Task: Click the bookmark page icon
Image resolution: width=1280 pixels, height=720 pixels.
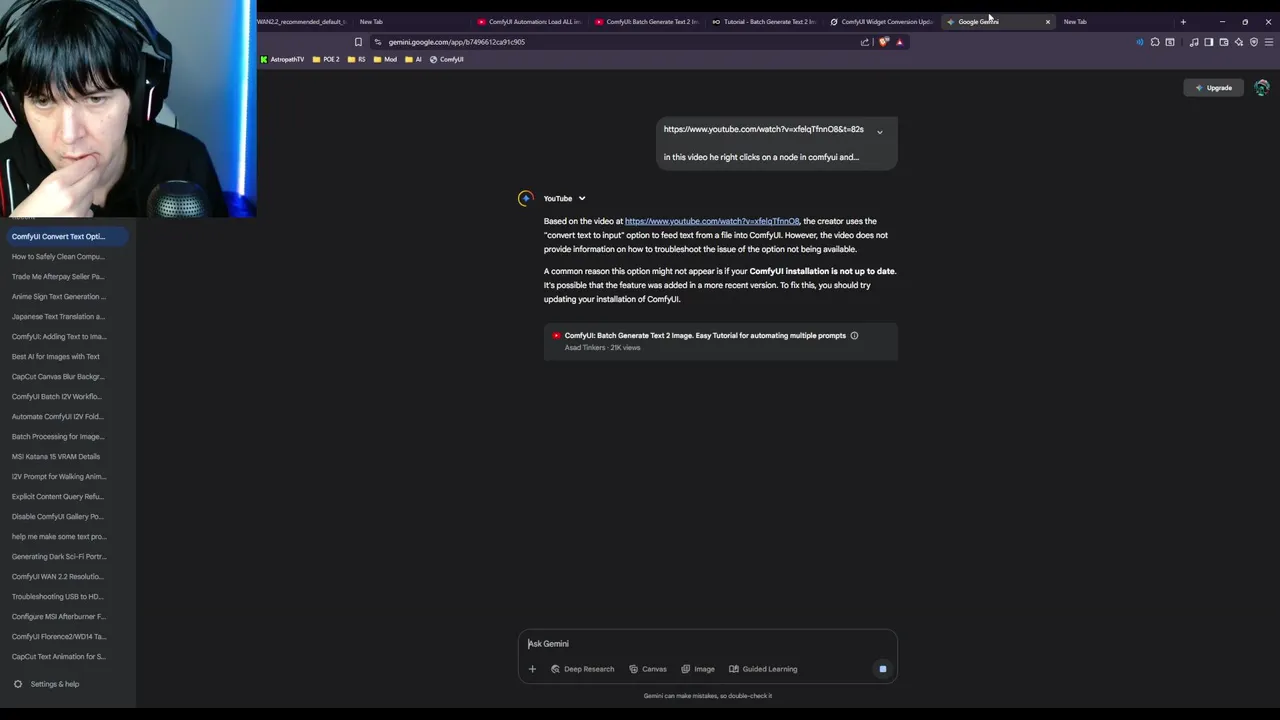Action: (x=358, y=42)
